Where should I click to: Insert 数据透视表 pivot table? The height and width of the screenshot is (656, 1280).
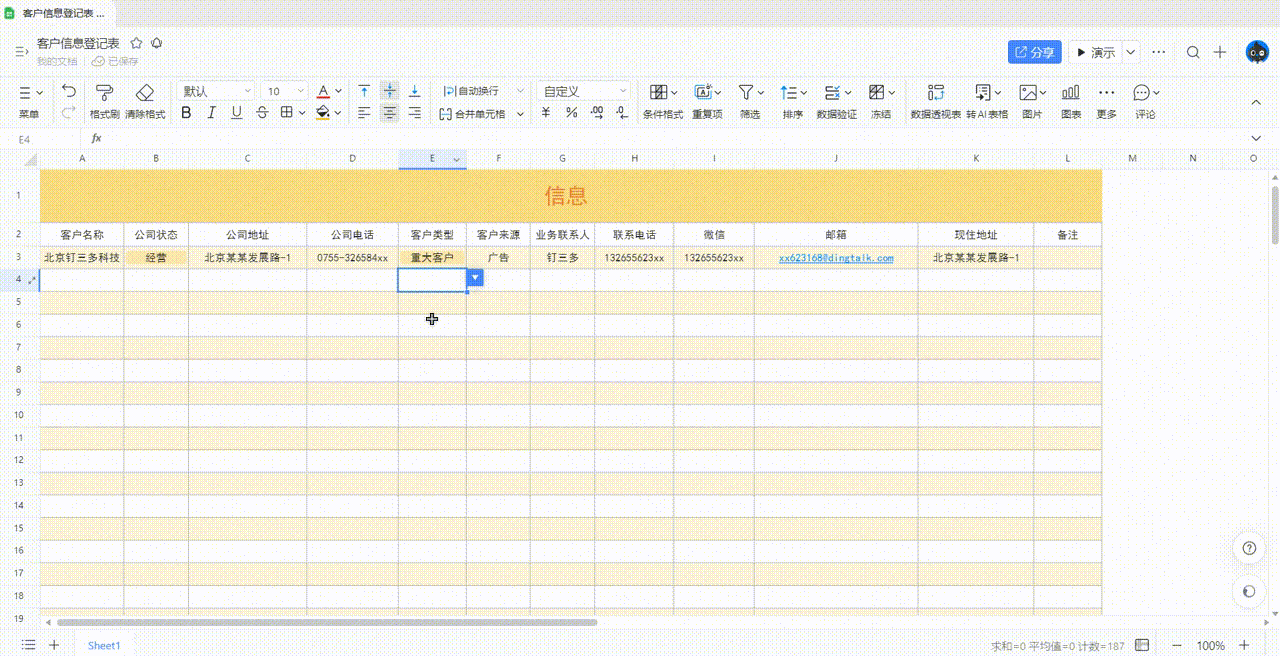[936, 101]
